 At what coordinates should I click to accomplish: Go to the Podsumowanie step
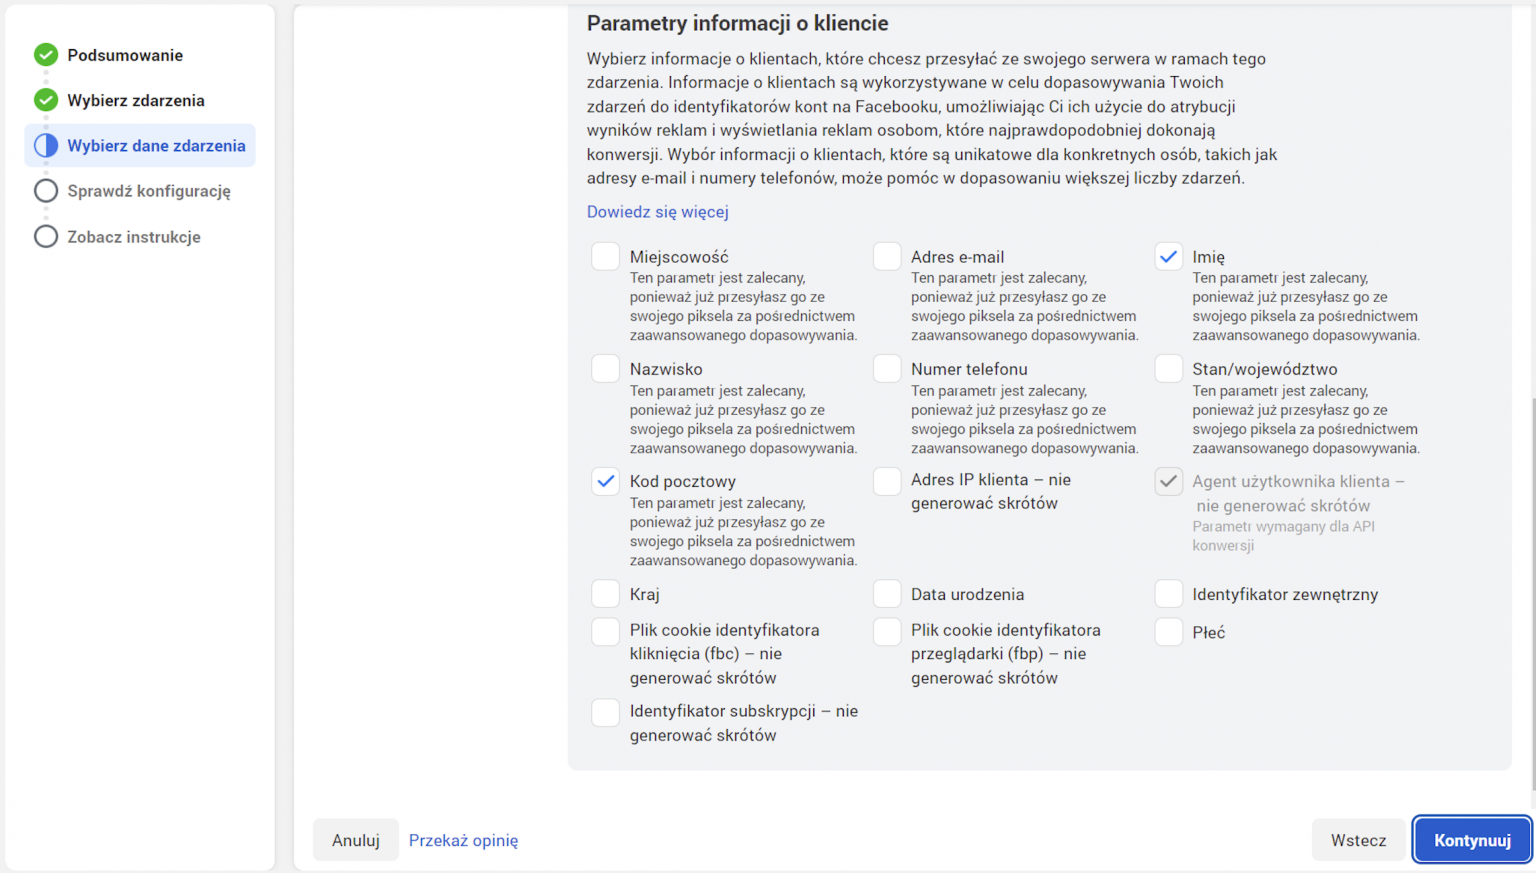pos(125,55)
